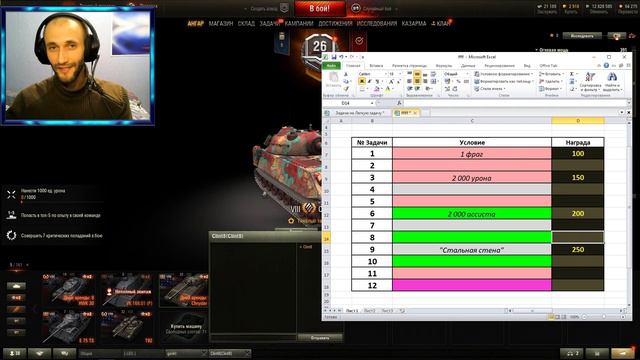Switch to the Excel Вставка ribbon tab
Viewport: 640px width, 360px height.
click(x=376, y=66)
